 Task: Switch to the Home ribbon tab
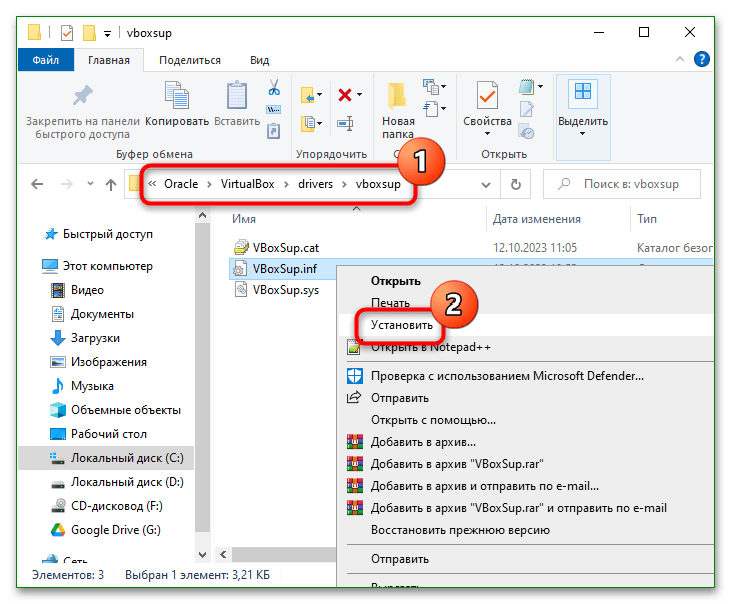[x=109, y=60]
